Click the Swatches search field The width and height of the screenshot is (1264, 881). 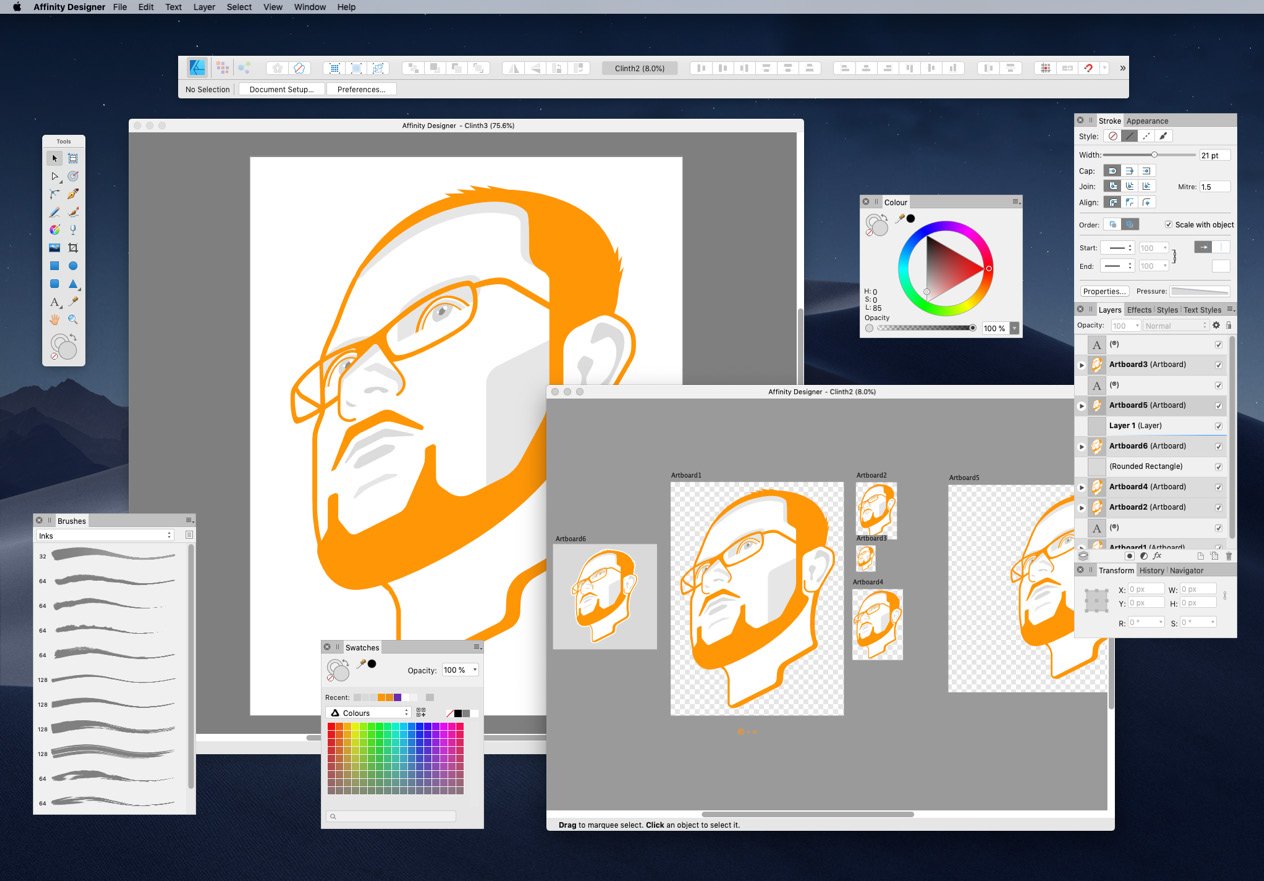tap(392, 817)
